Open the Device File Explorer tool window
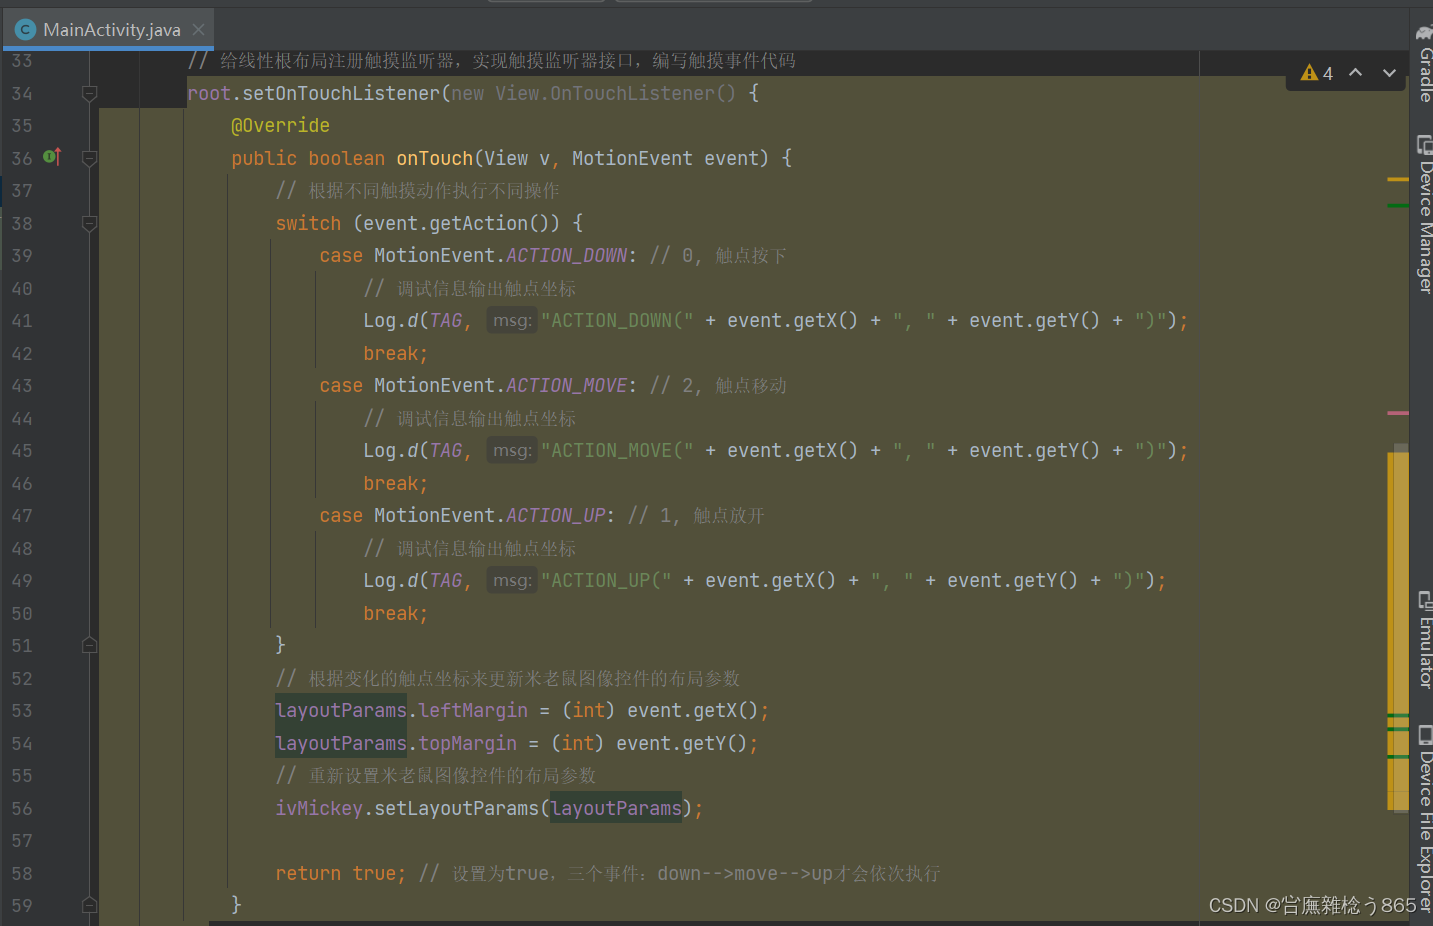 (x=1423, y=820)
